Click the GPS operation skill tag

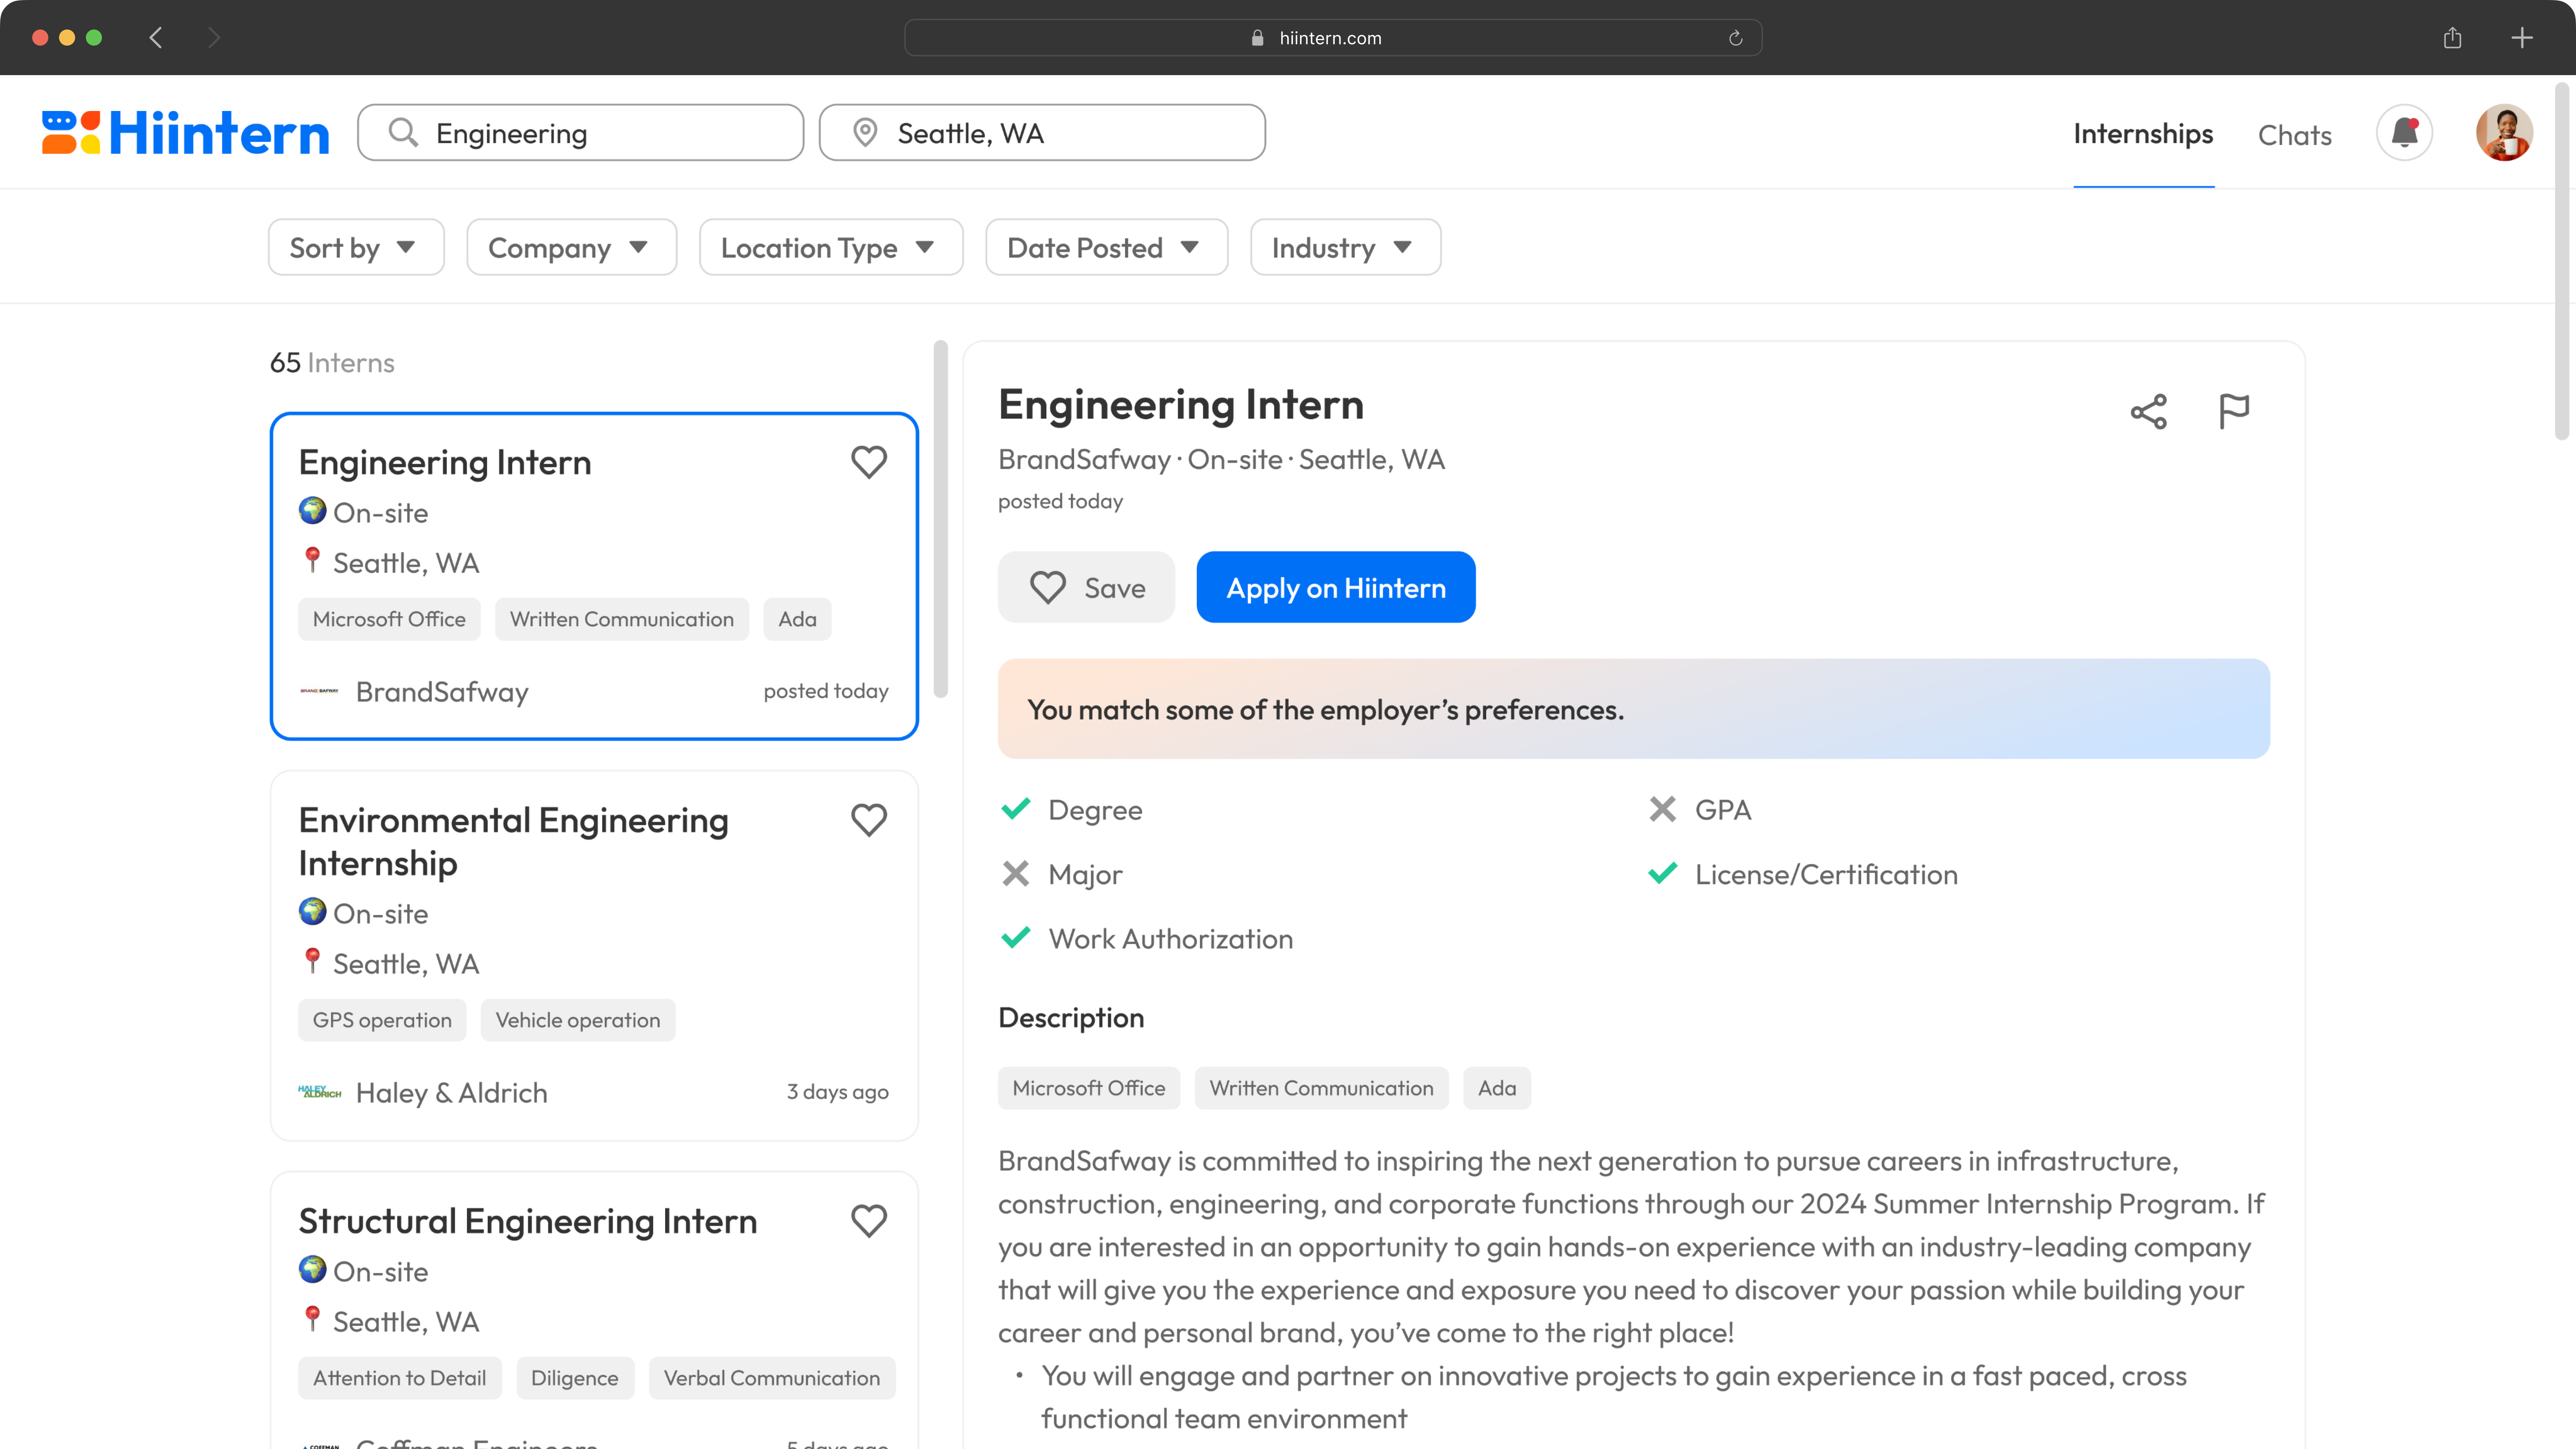point(382,1020)
